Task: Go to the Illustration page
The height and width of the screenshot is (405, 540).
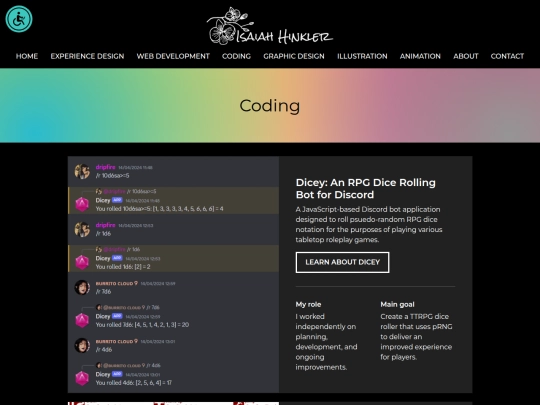Action: pyautogui.click(x=362, y=56)
